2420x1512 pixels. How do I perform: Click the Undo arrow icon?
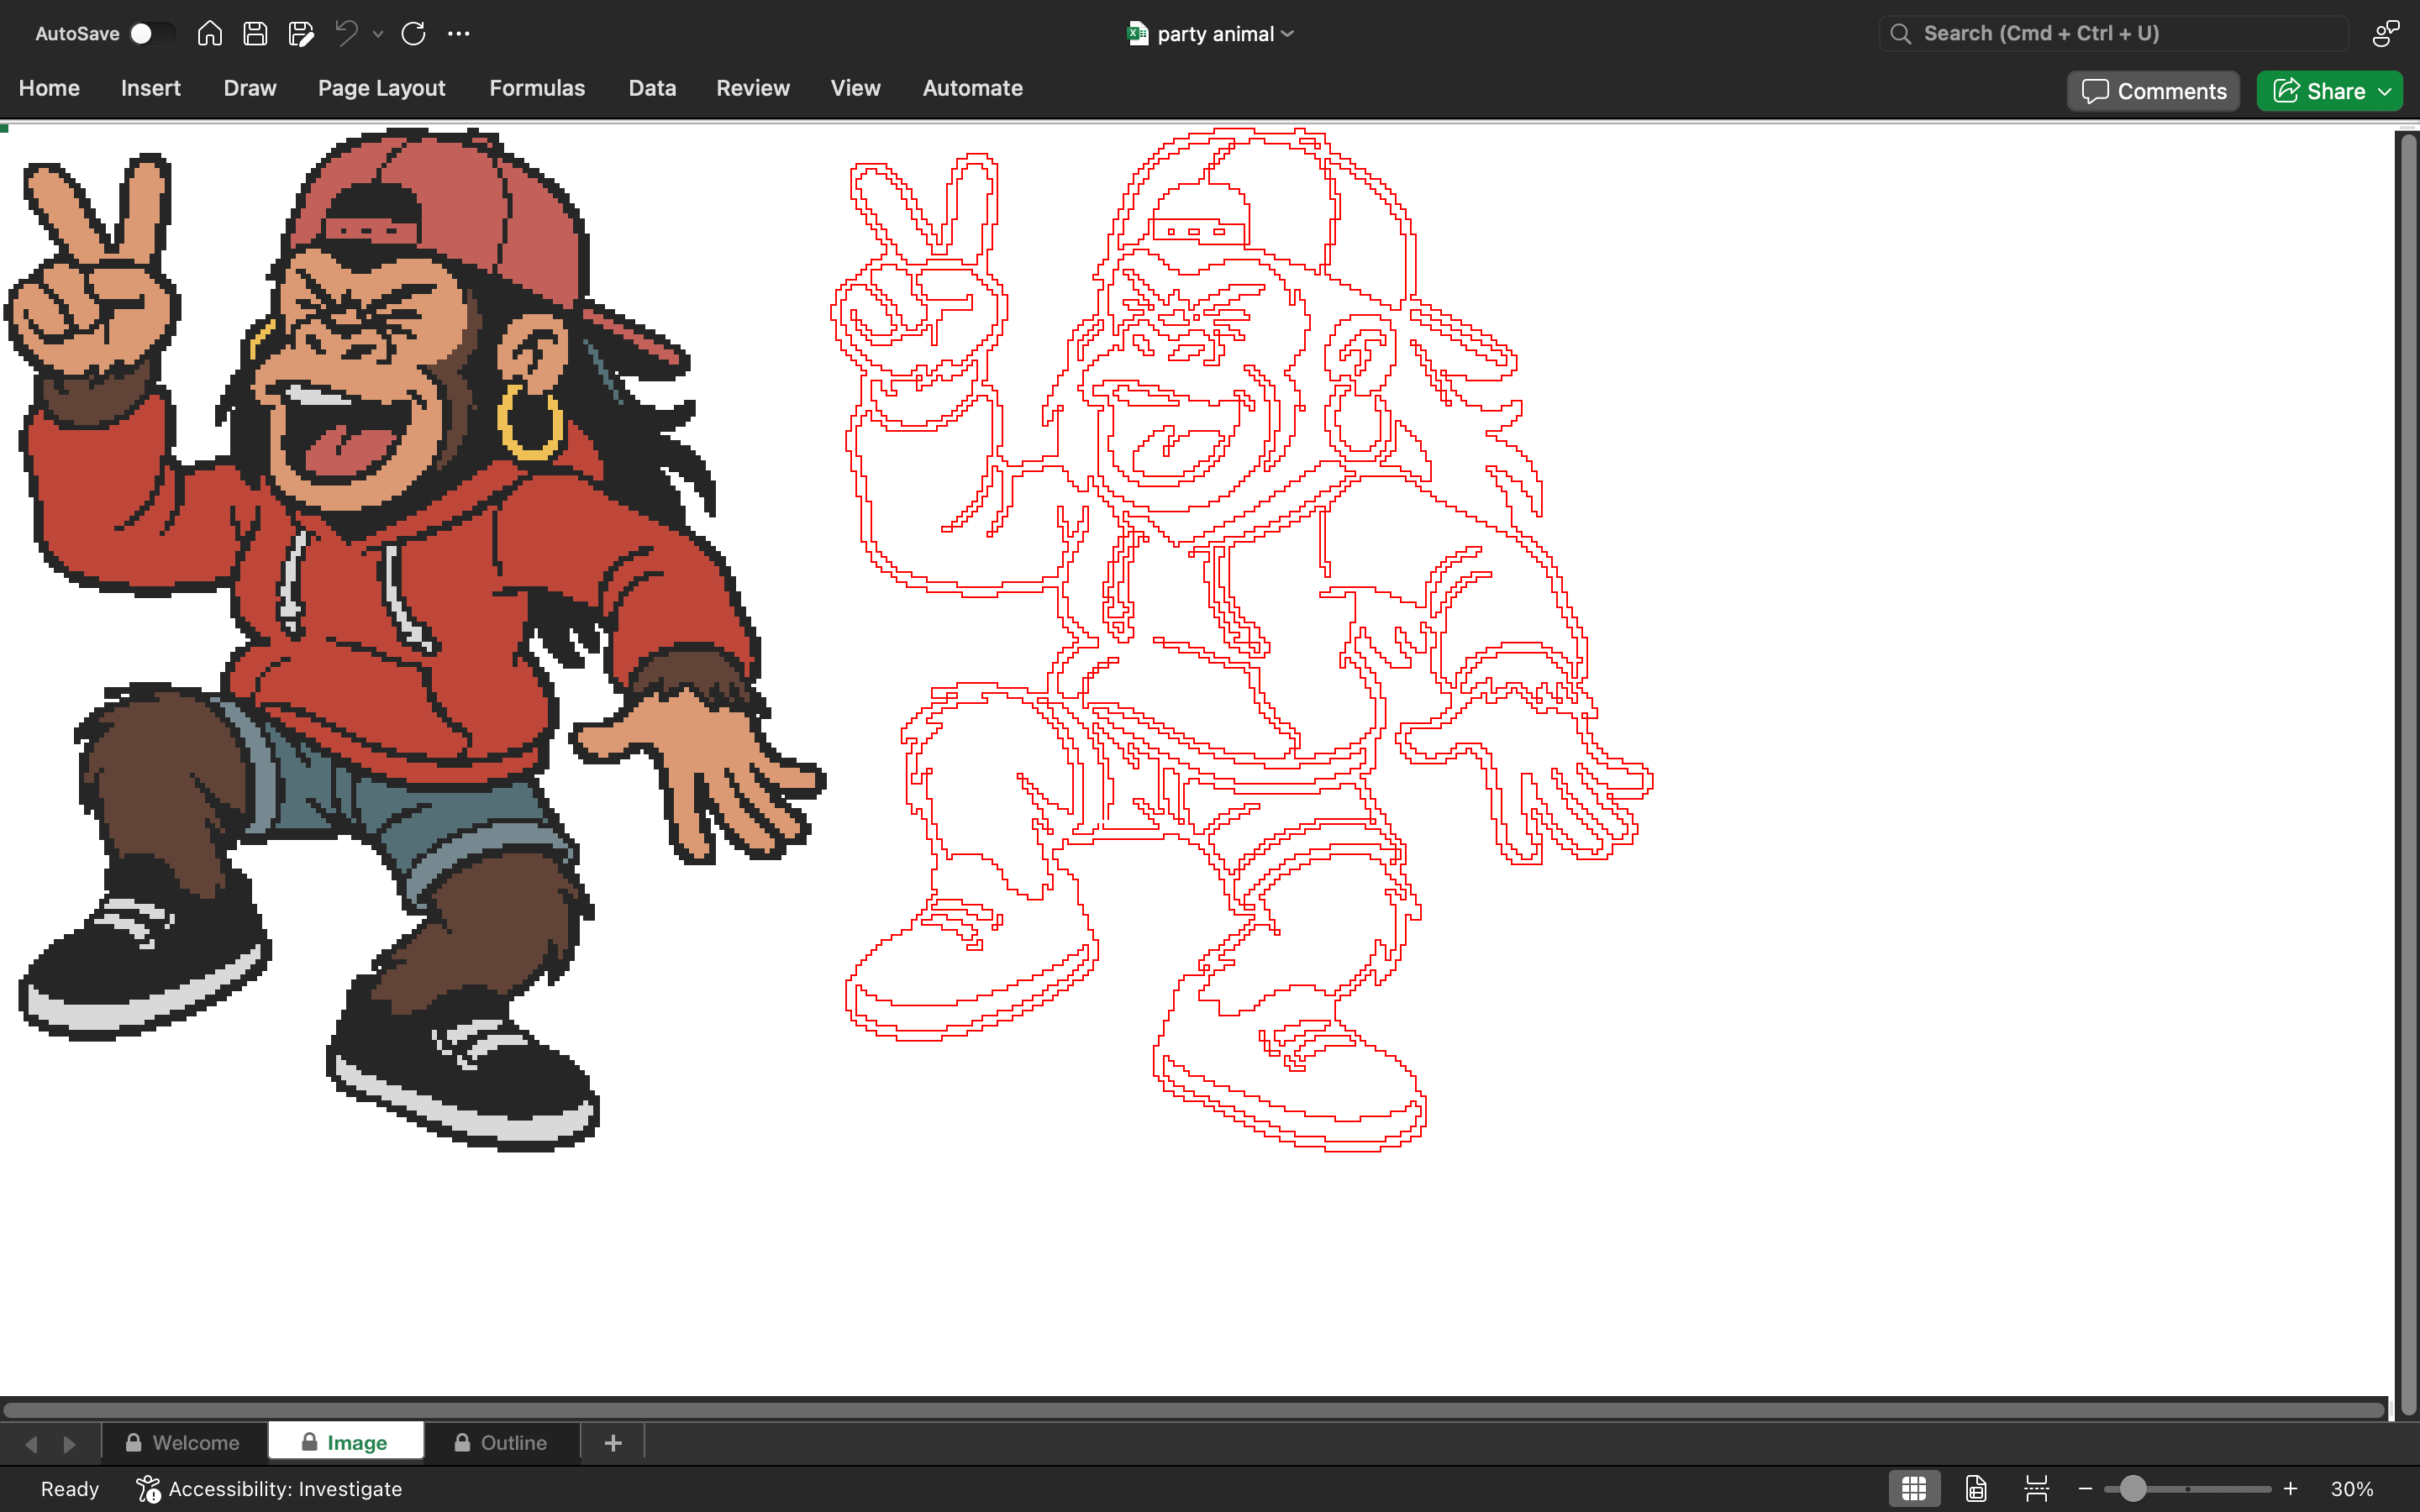346,34
